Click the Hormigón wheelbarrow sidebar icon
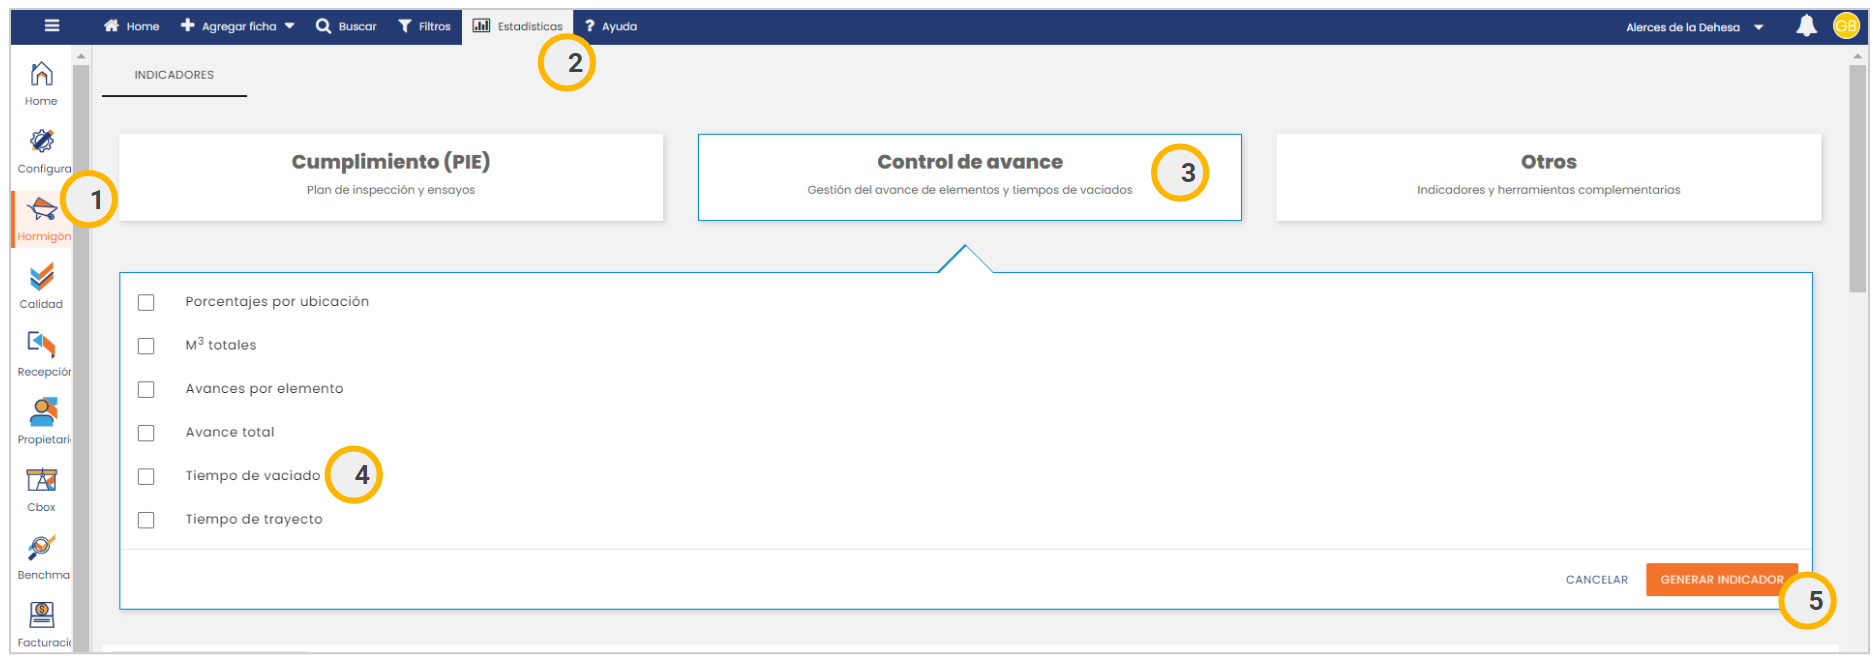Image resolution: width=1873 pixels, height=657 pixels. (41, 210)
